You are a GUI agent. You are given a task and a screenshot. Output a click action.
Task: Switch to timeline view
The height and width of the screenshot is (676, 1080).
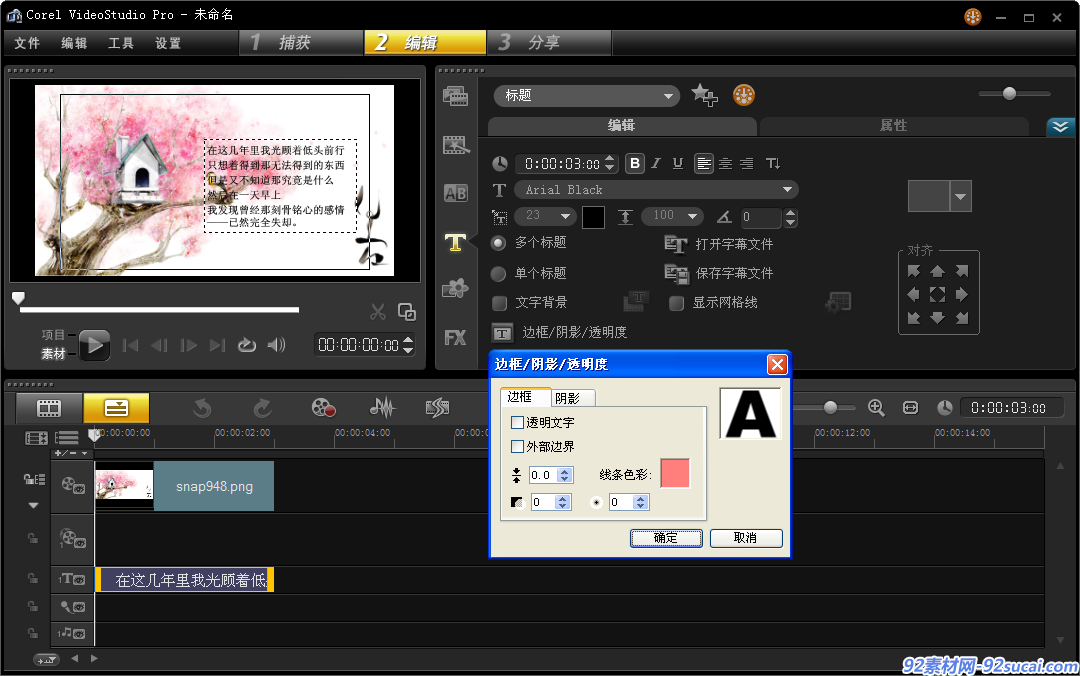coord(116,408)
